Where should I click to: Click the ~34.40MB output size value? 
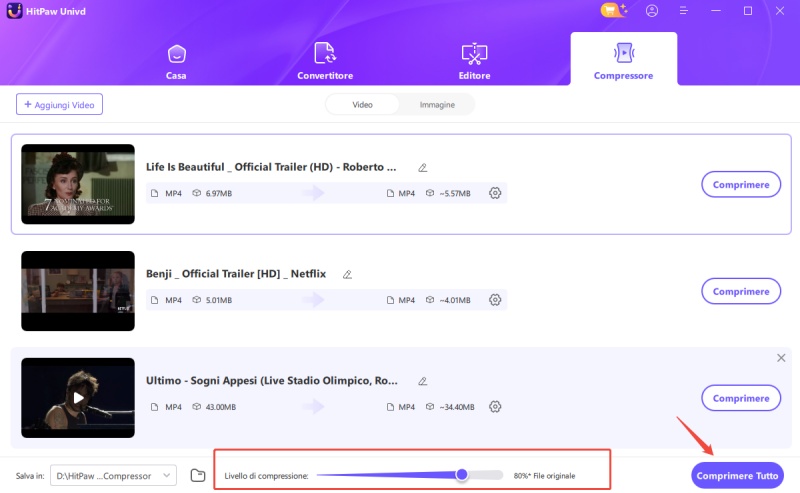point(457,407)
